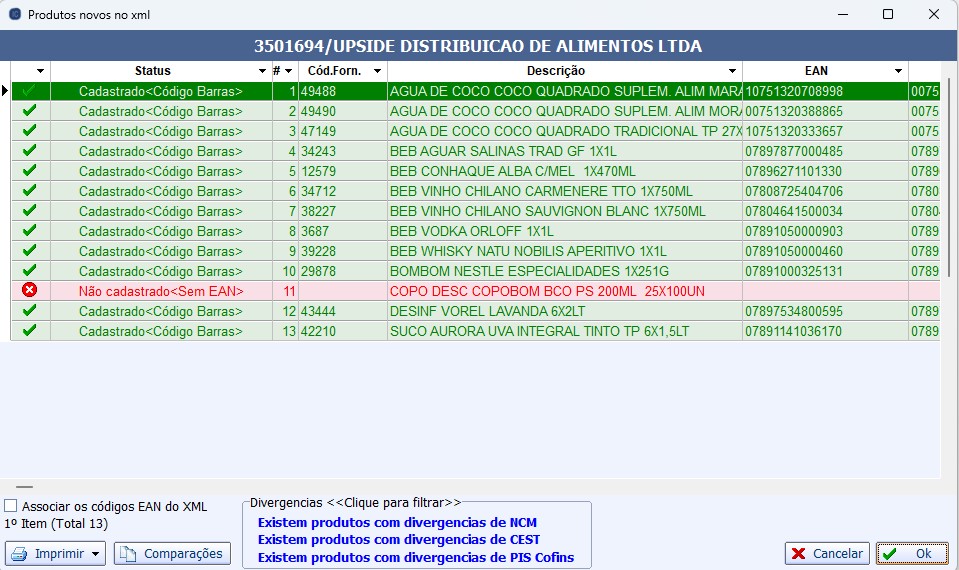Open the Comparações button
Screen dimensions: 959x570
tap(172, 553)
